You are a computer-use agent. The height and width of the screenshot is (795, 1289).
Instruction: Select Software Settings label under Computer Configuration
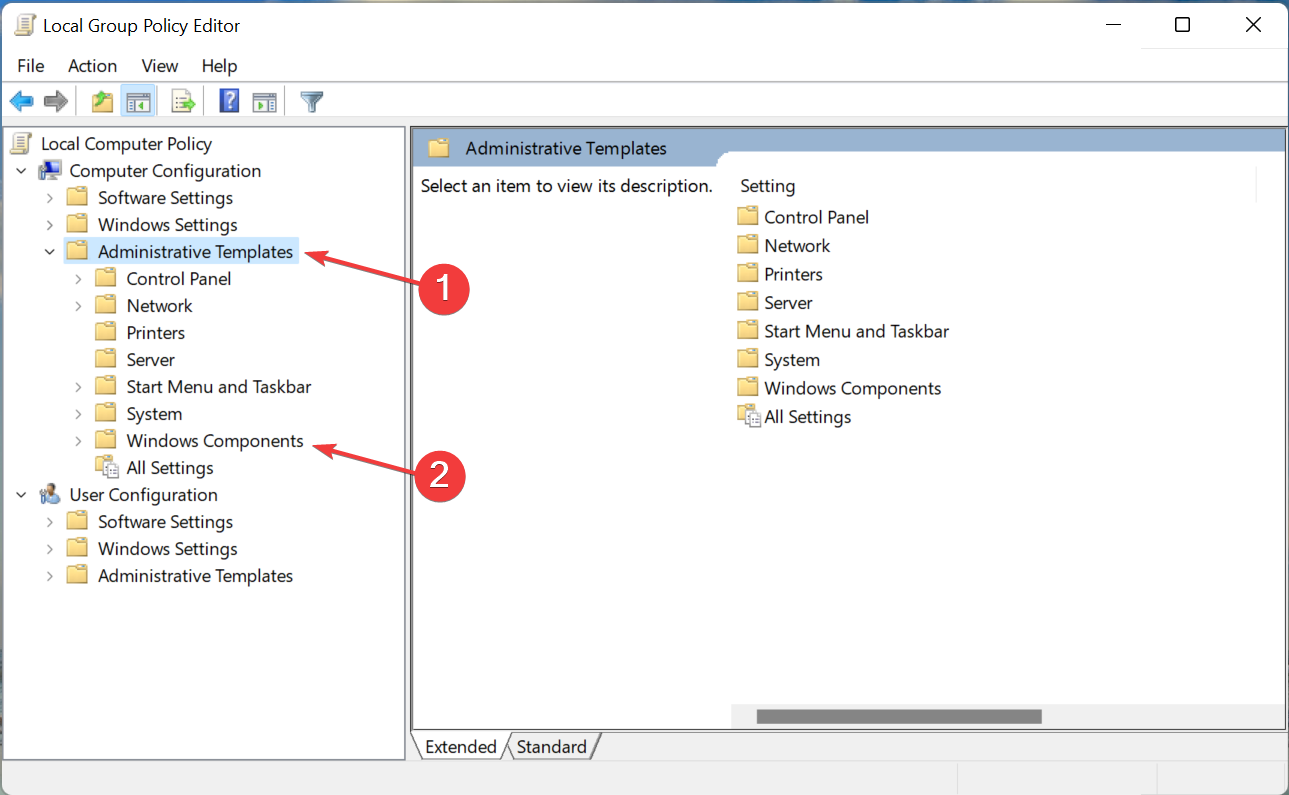coord(165,198)
